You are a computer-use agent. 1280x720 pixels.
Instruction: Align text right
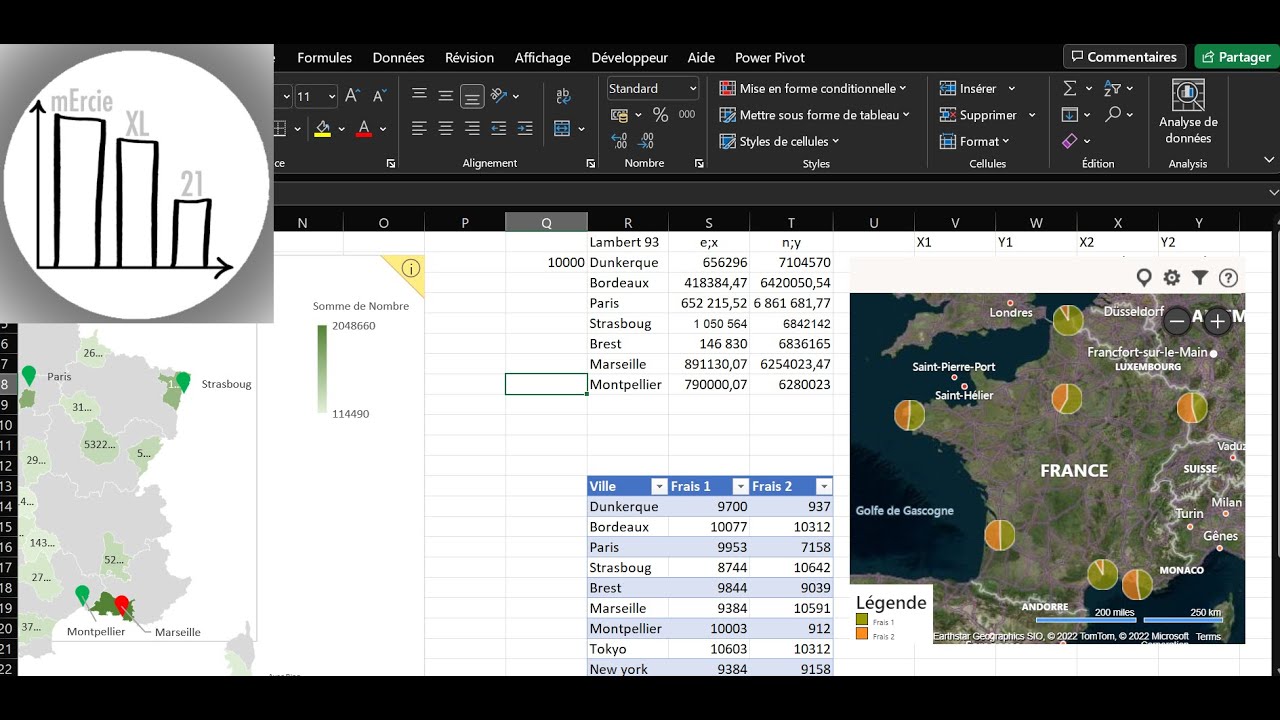coord(472,129)
